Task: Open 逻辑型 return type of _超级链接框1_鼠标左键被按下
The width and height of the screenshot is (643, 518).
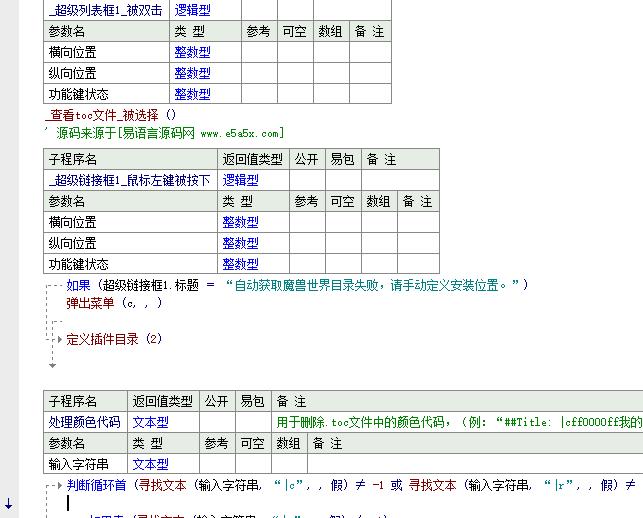Action: coord(240,180)
